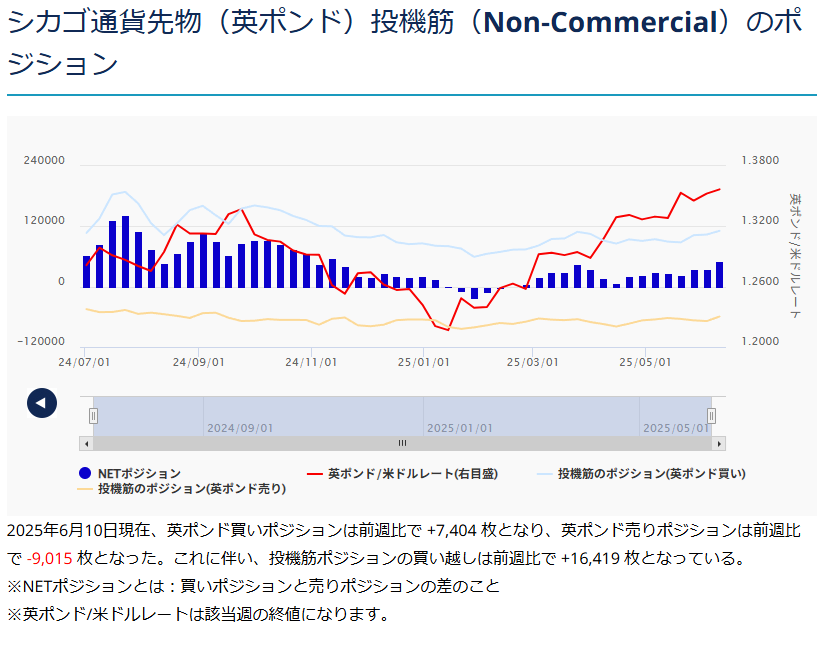Image resolution: width=827 pixels, height=648 pixels.
Task: Click the scrollbar left arrow under the navigator
Action: point(86,443)
